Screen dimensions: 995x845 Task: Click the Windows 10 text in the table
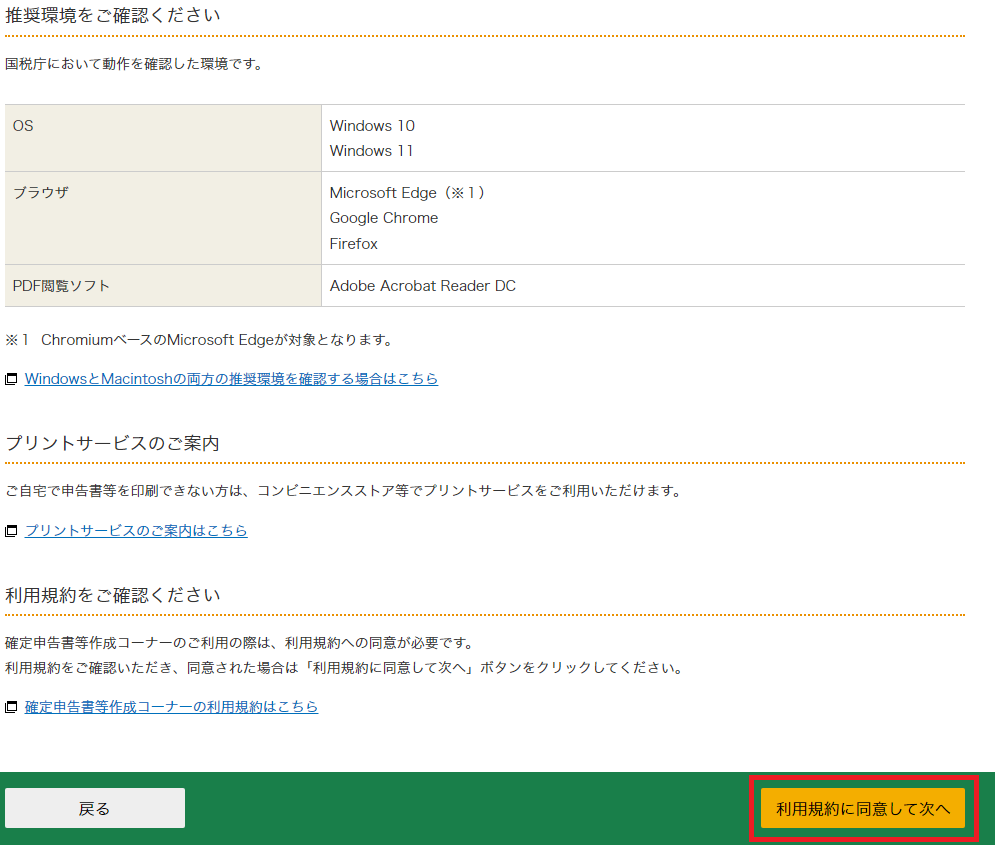coord(372,126)
